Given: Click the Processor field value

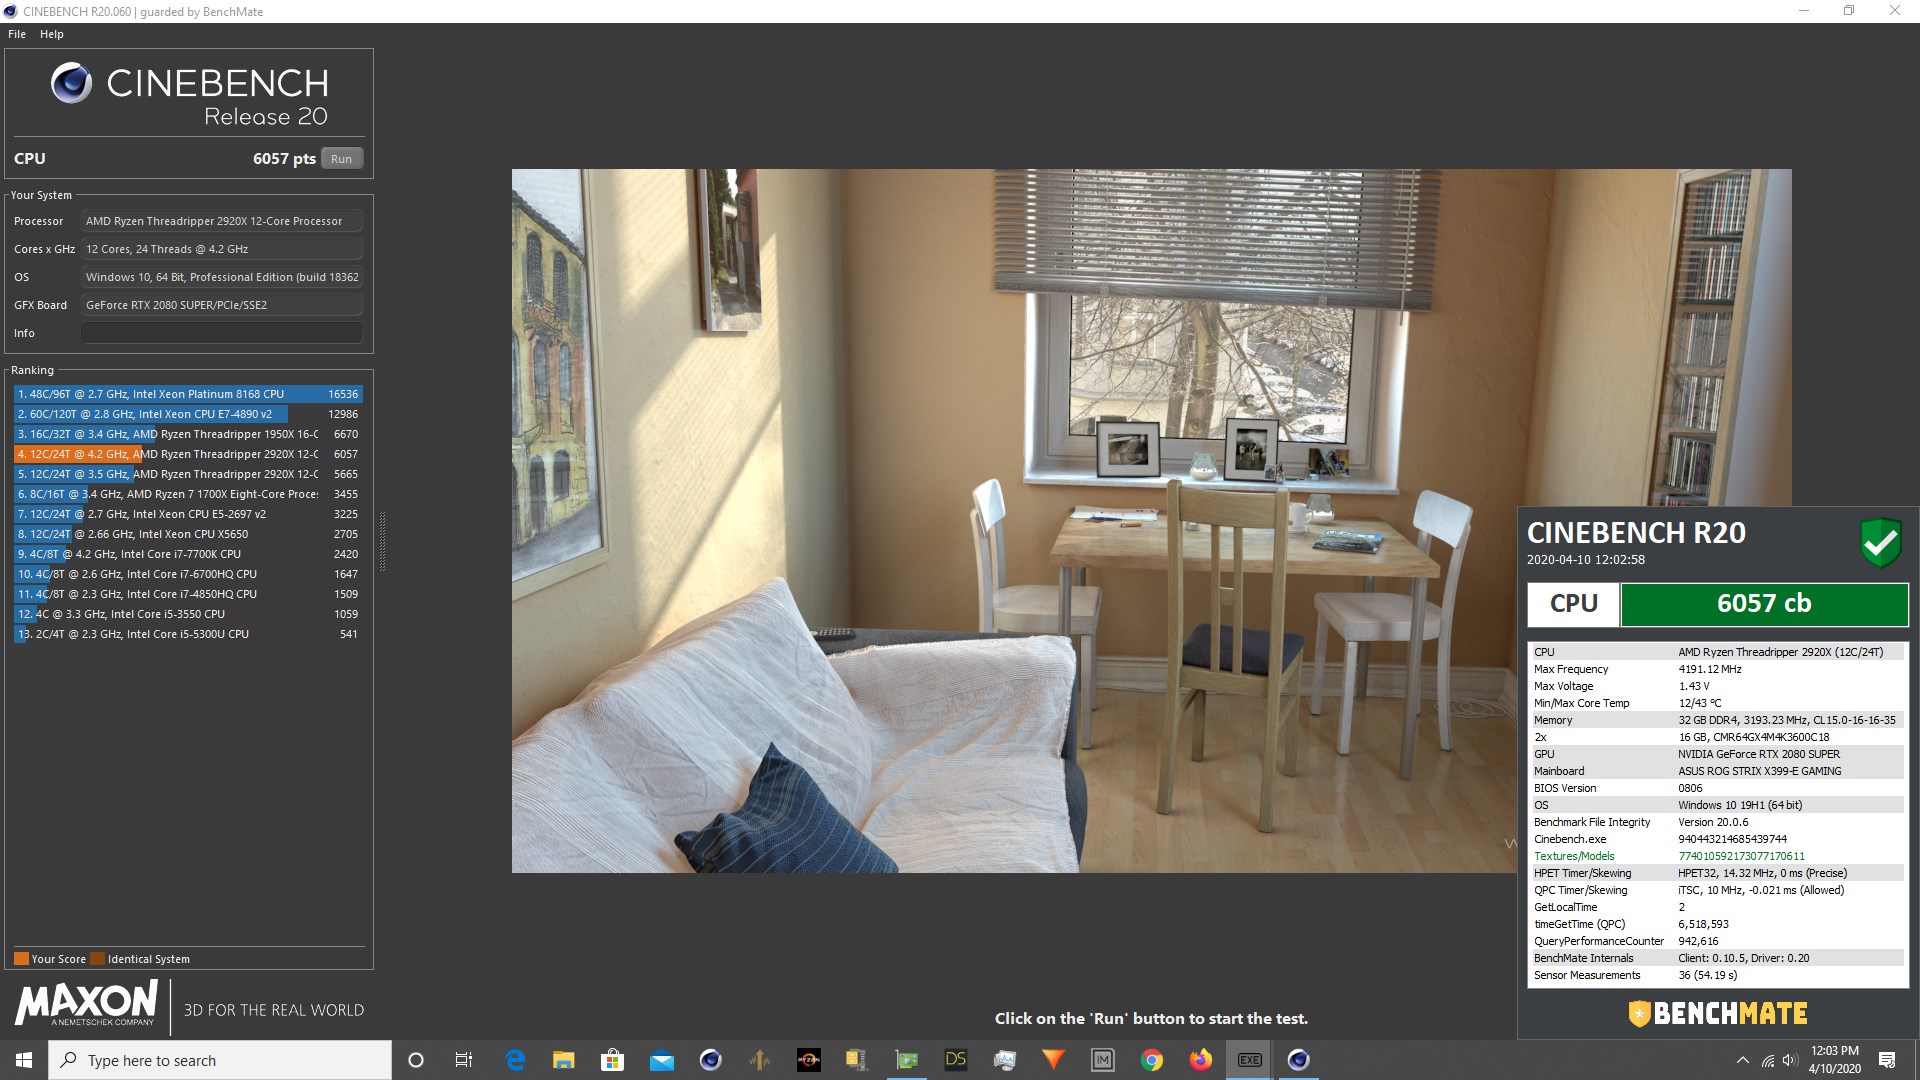Looking at the screenshot, I should tap(221, 221).
